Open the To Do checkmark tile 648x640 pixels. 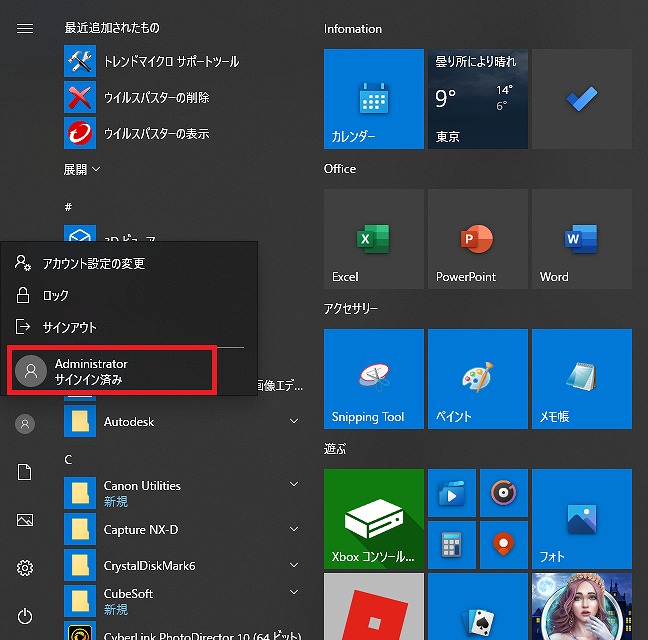(582, 99)
